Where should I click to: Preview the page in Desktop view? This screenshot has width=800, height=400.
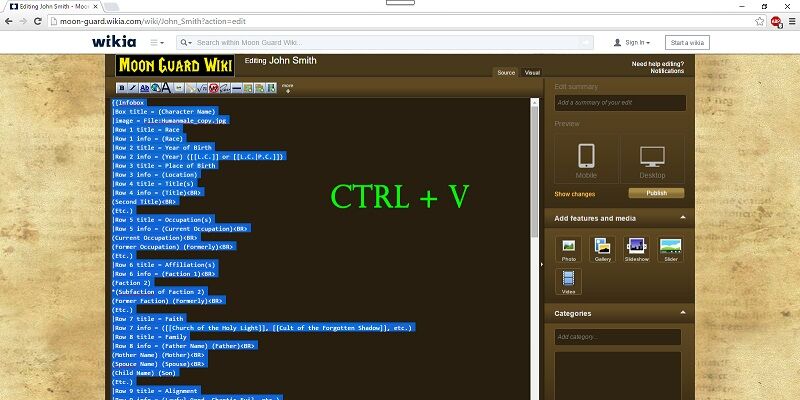point(652,159)
